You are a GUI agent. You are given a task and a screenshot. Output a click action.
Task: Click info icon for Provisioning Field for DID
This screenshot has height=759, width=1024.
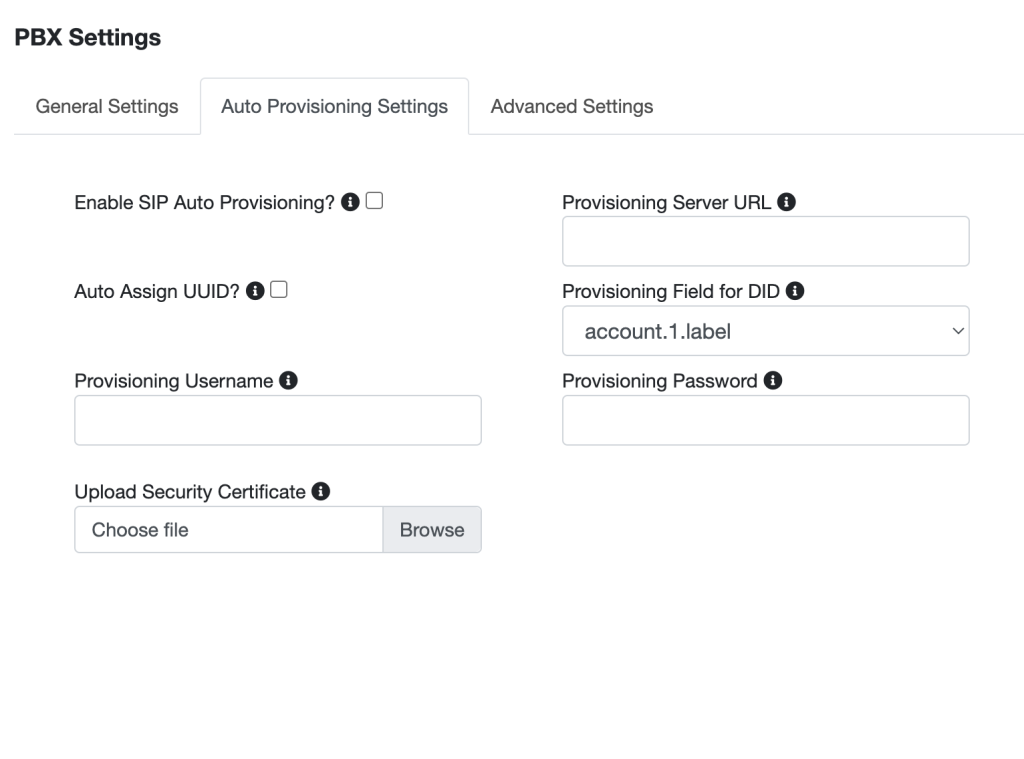[796, 291]
